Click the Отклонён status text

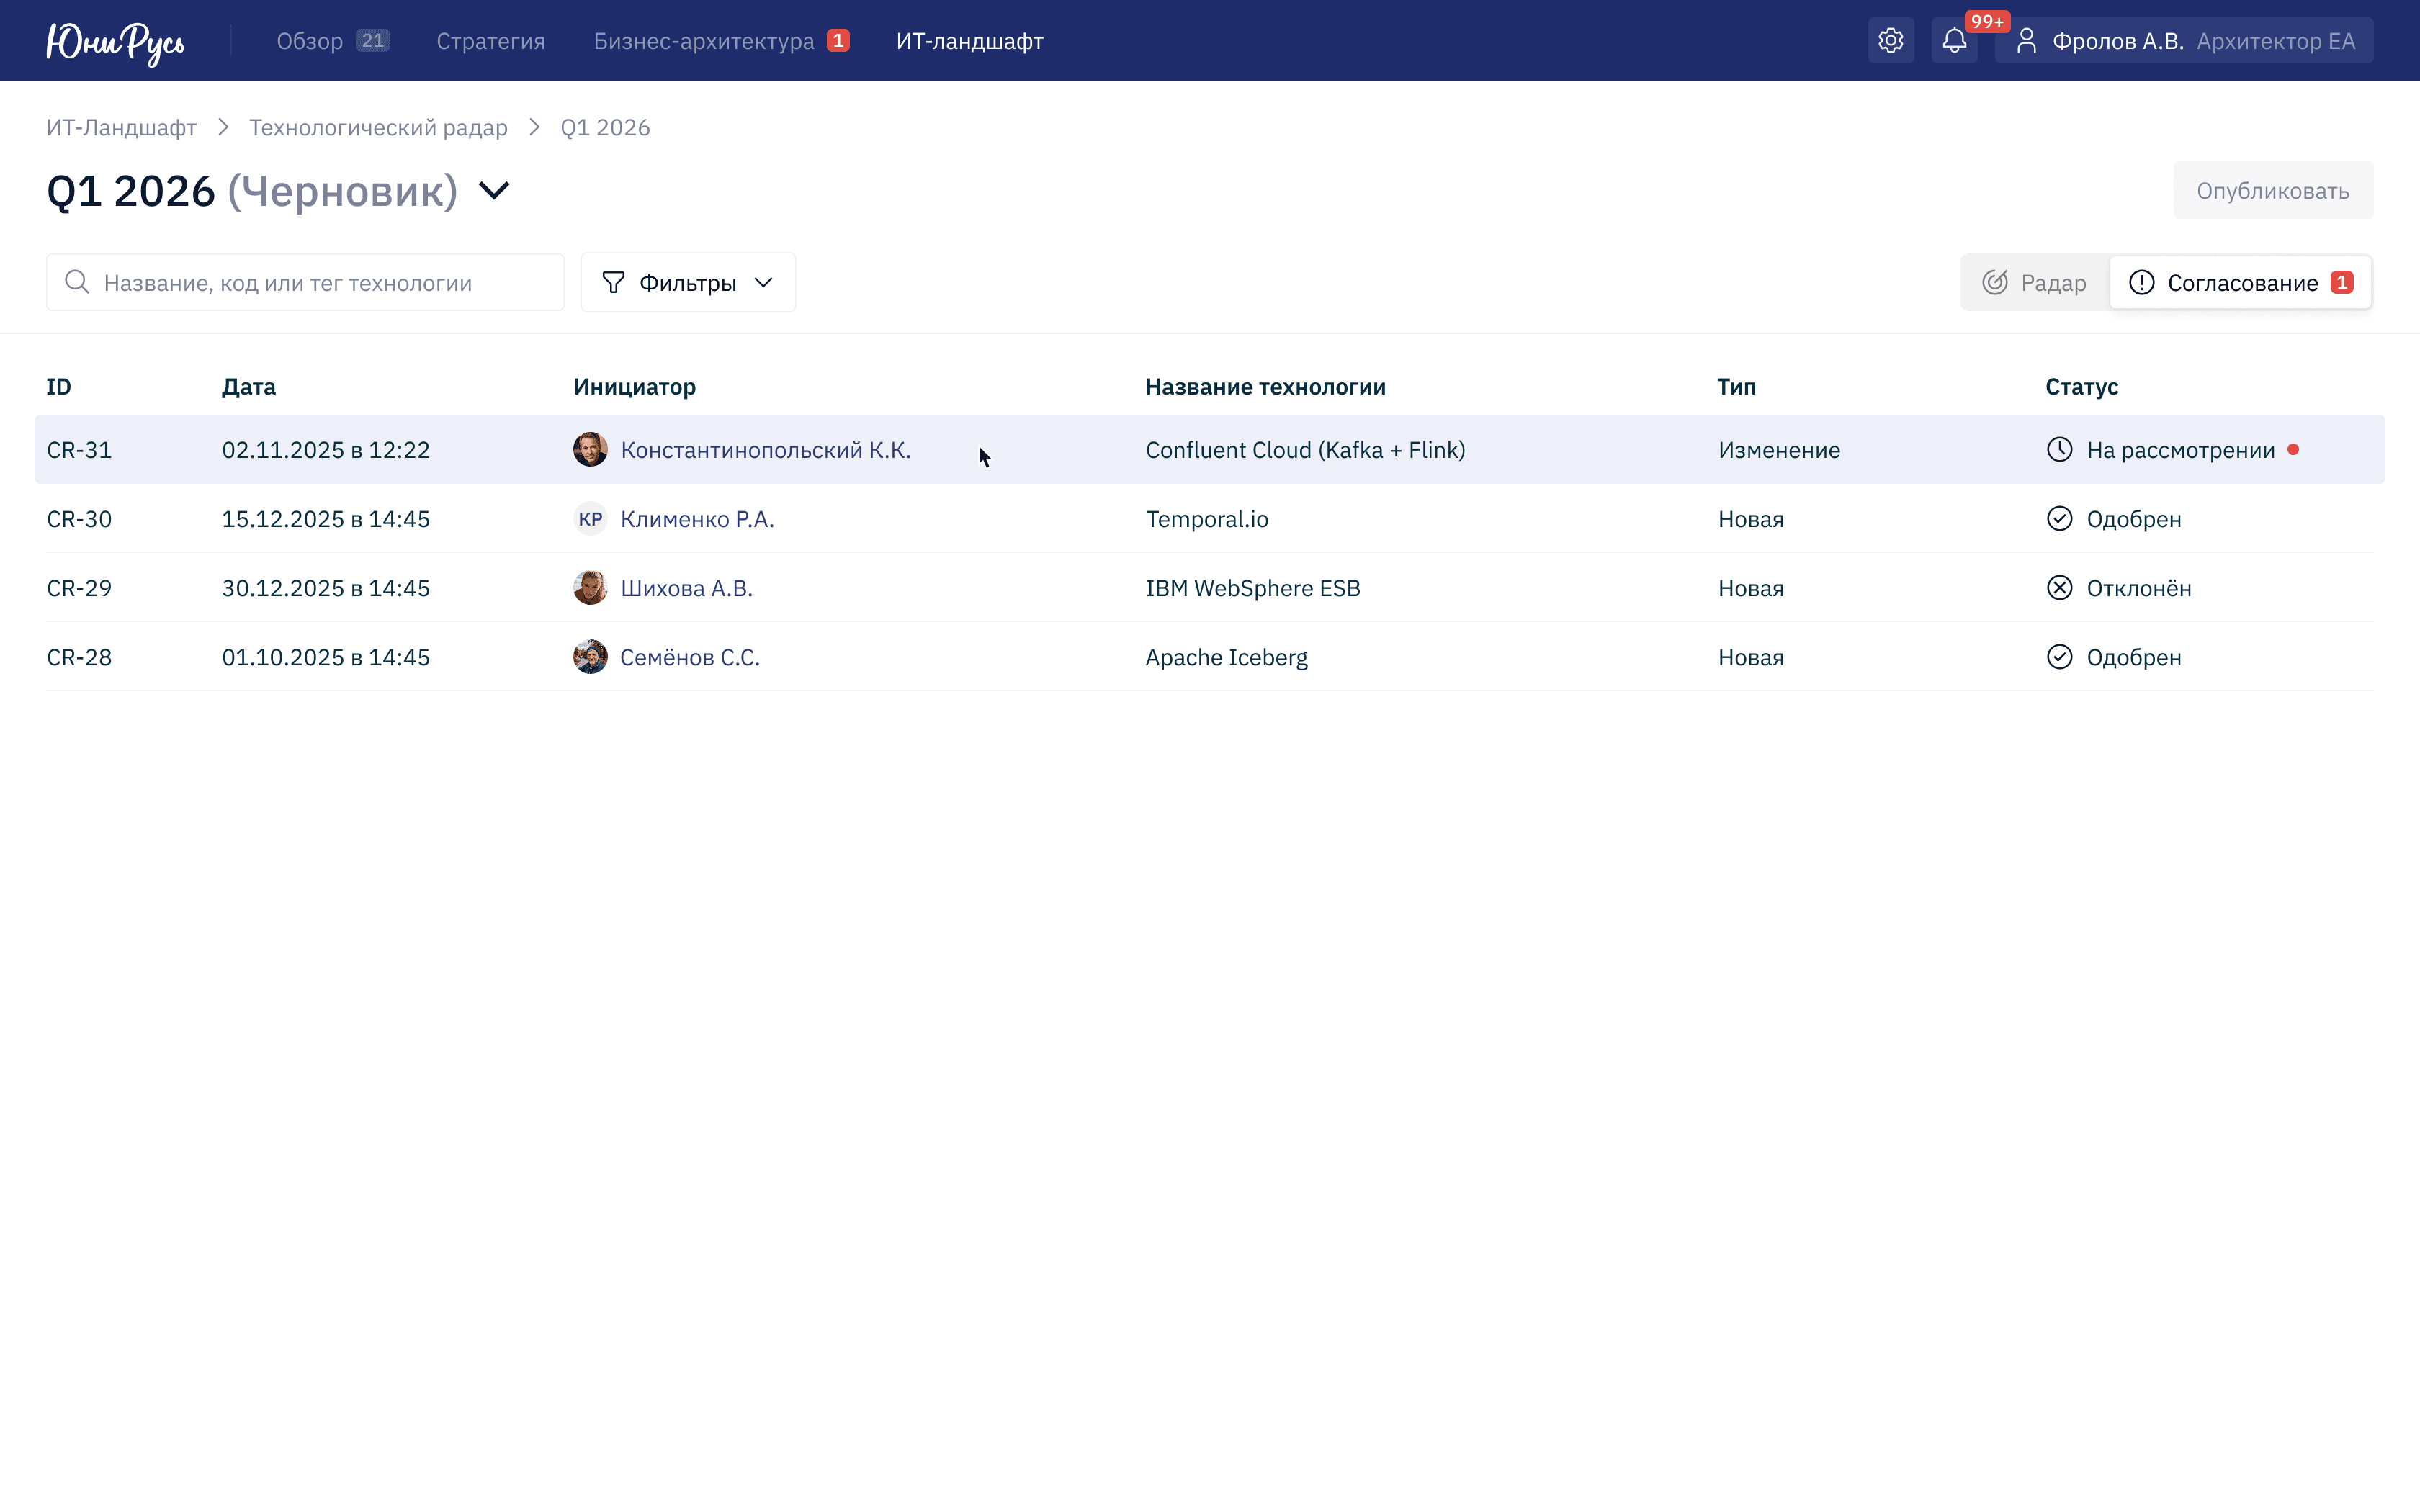tap(2138, 588)
